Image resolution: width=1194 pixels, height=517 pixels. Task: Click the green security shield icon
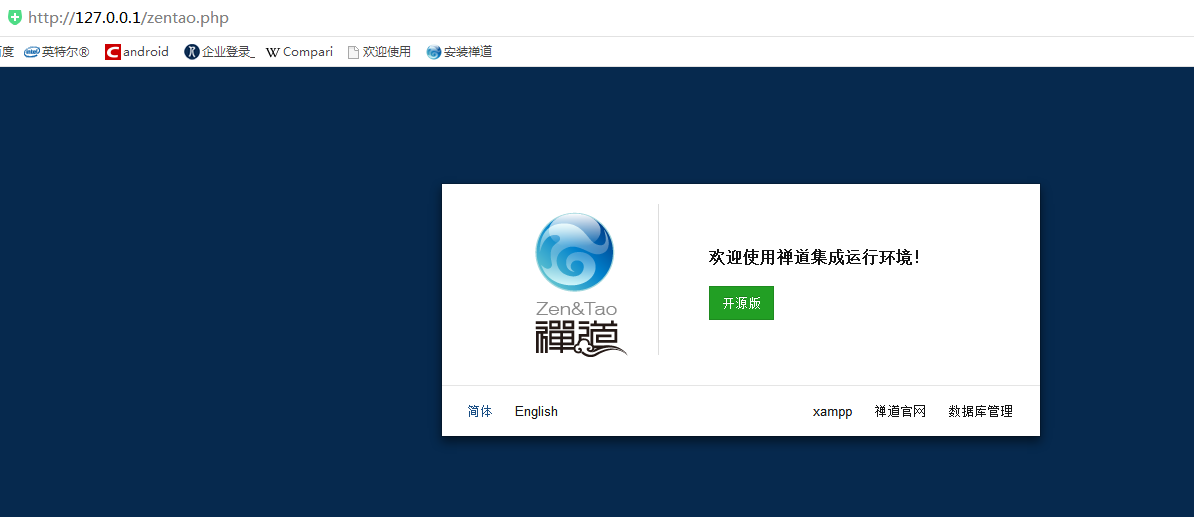[14, 17]
